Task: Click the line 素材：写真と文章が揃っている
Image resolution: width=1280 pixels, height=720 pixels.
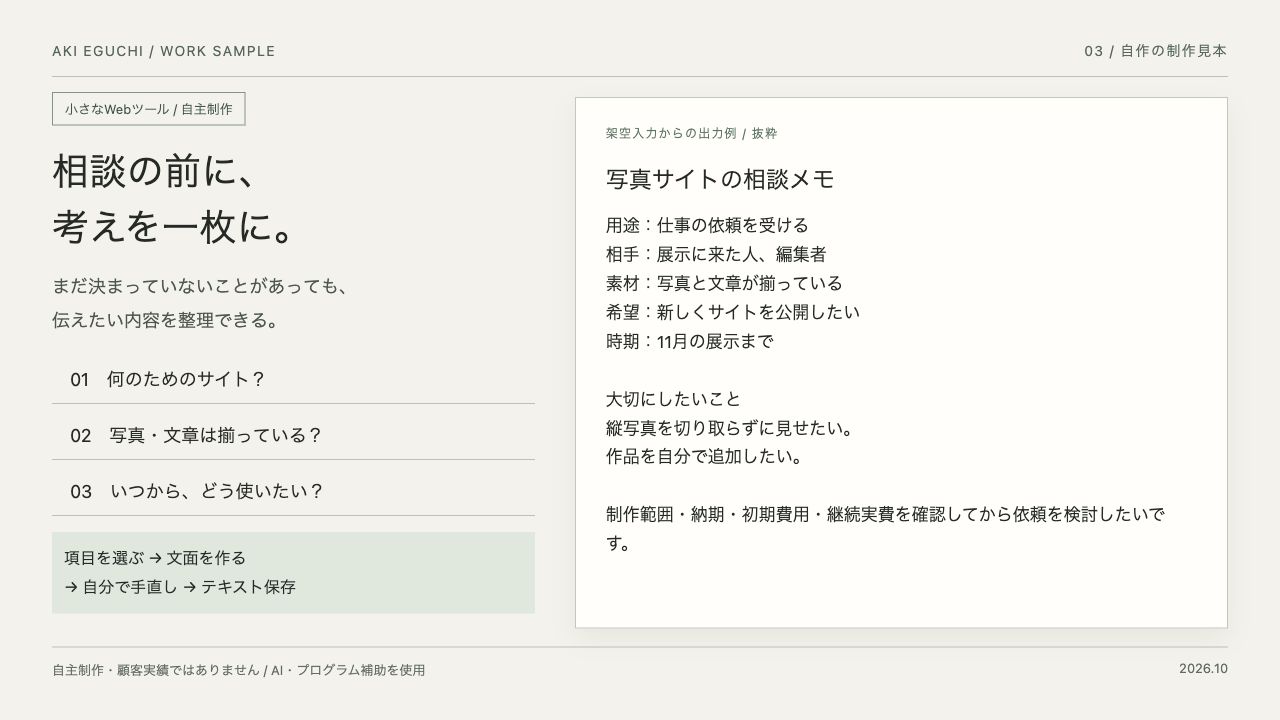Action: (x=724, y=283)
